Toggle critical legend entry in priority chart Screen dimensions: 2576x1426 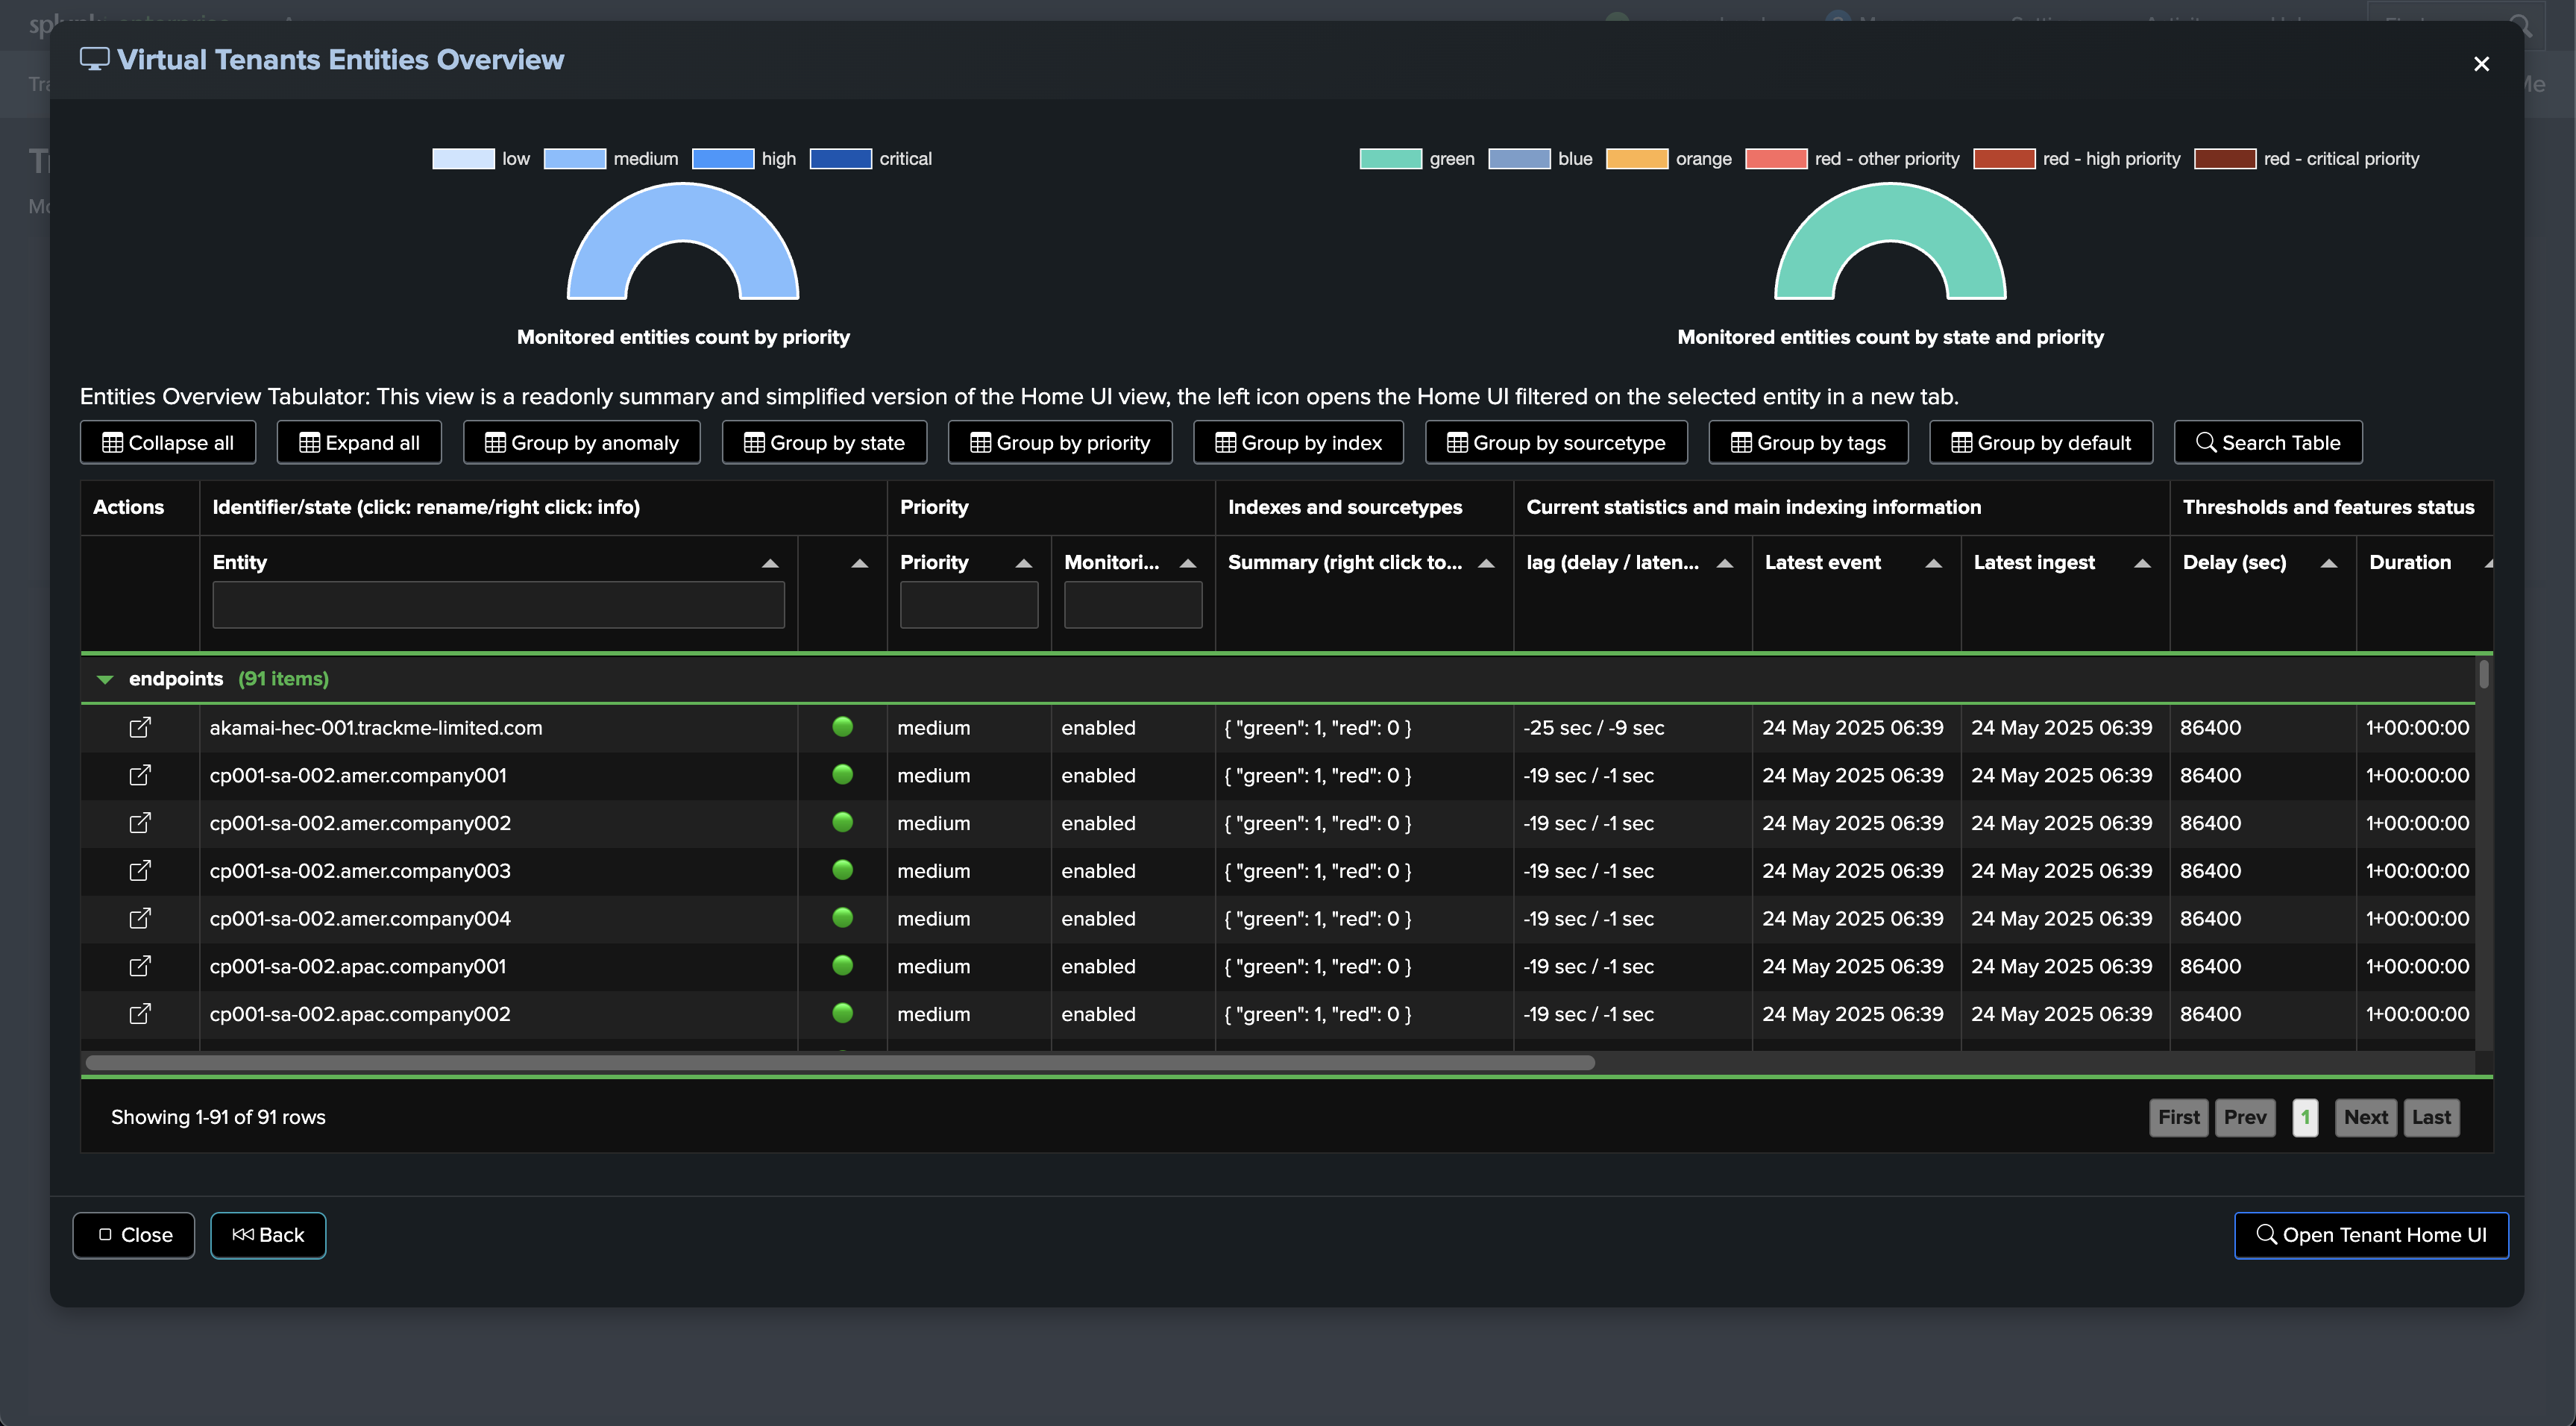pos(870,159)
